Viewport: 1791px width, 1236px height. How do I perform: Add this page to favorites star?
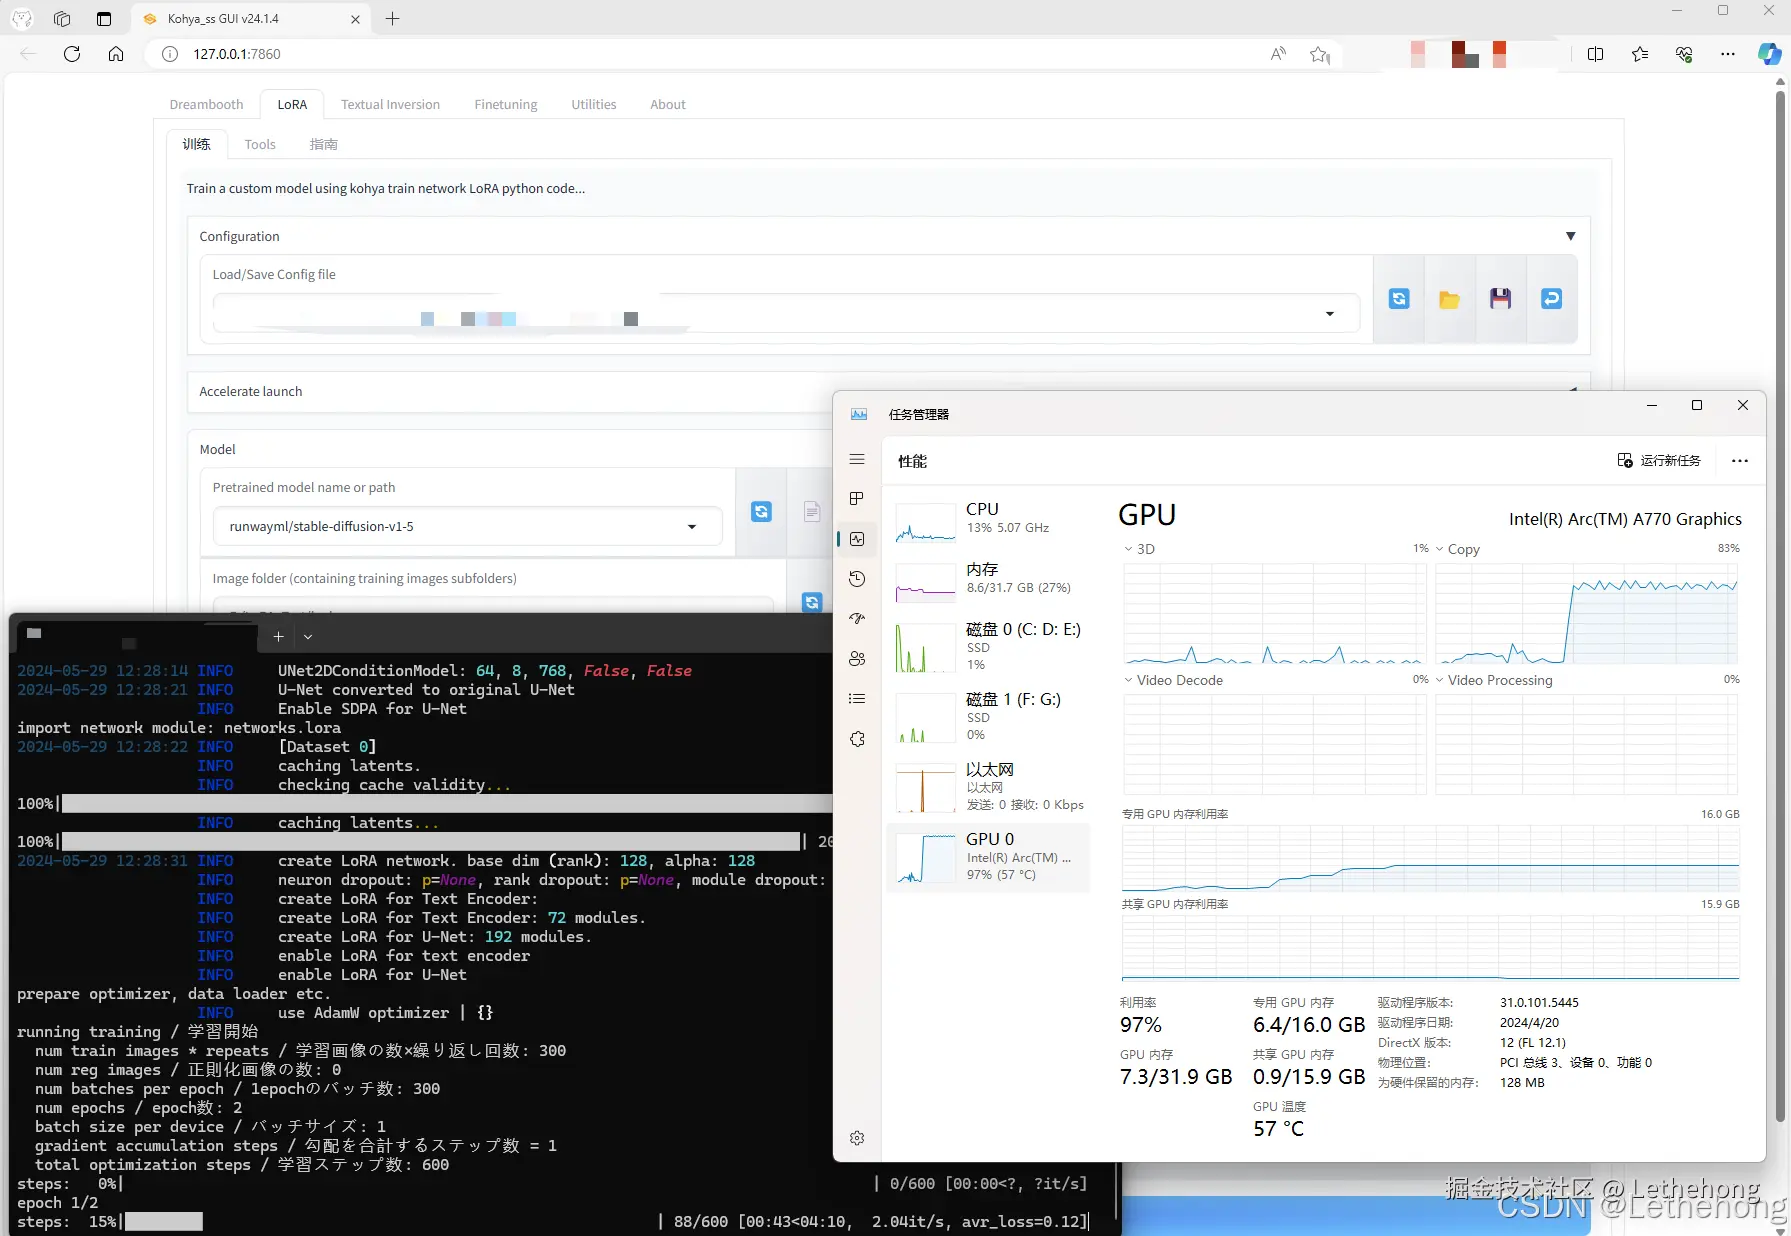1320,54
